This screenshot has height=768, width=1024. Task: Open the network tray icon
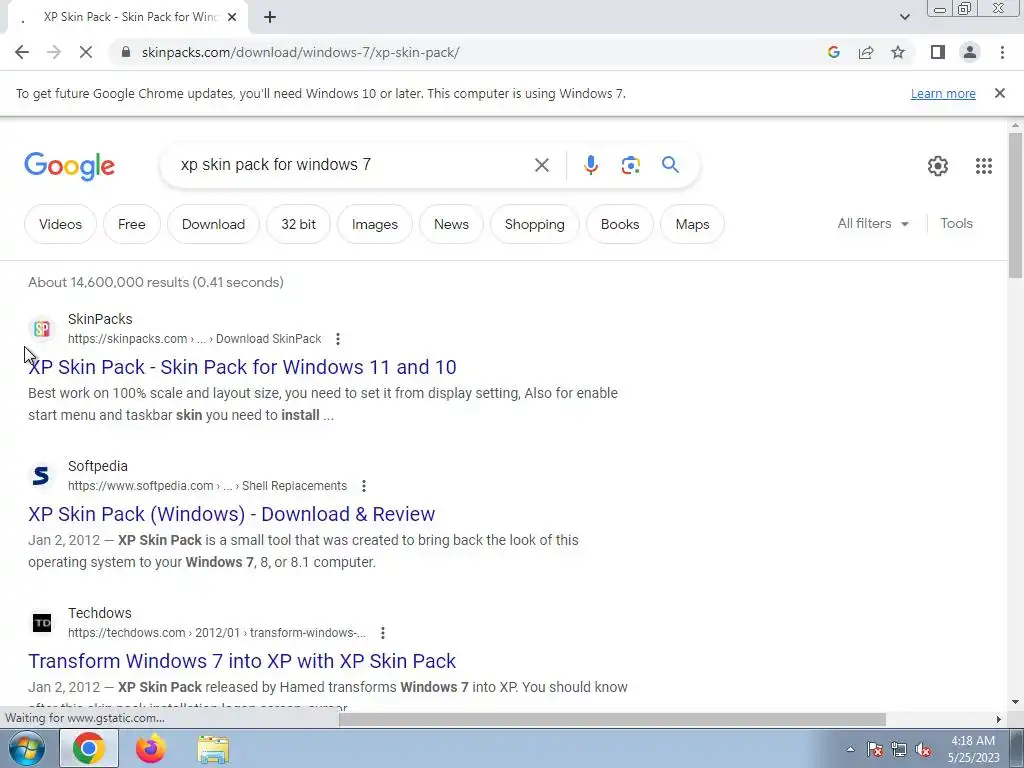(x=899, y=749)
